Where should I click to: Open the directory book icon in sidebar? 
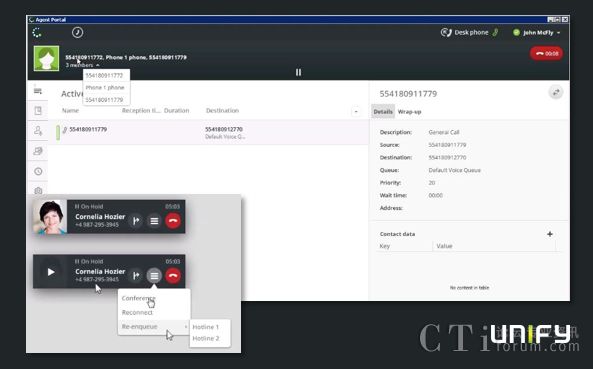(38, 110)
